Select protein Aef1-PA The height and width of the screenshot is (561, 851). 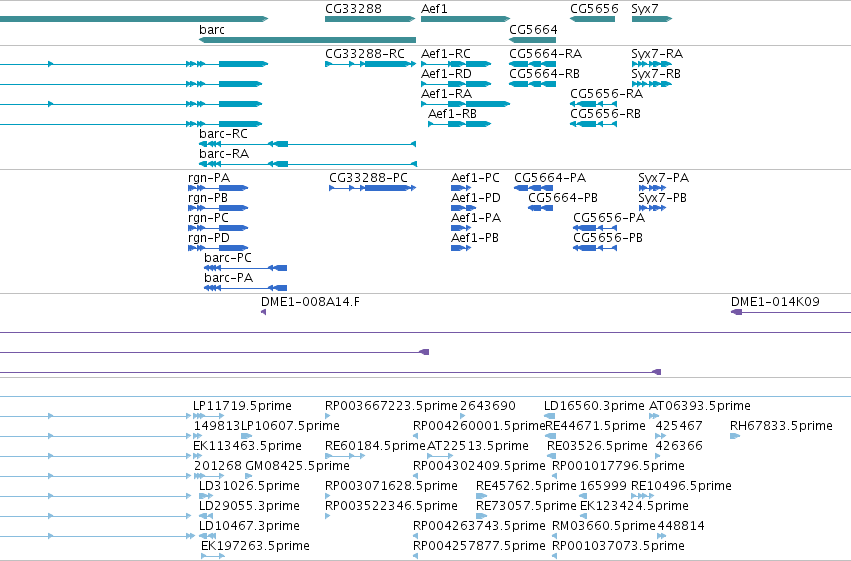pos(461,228)
